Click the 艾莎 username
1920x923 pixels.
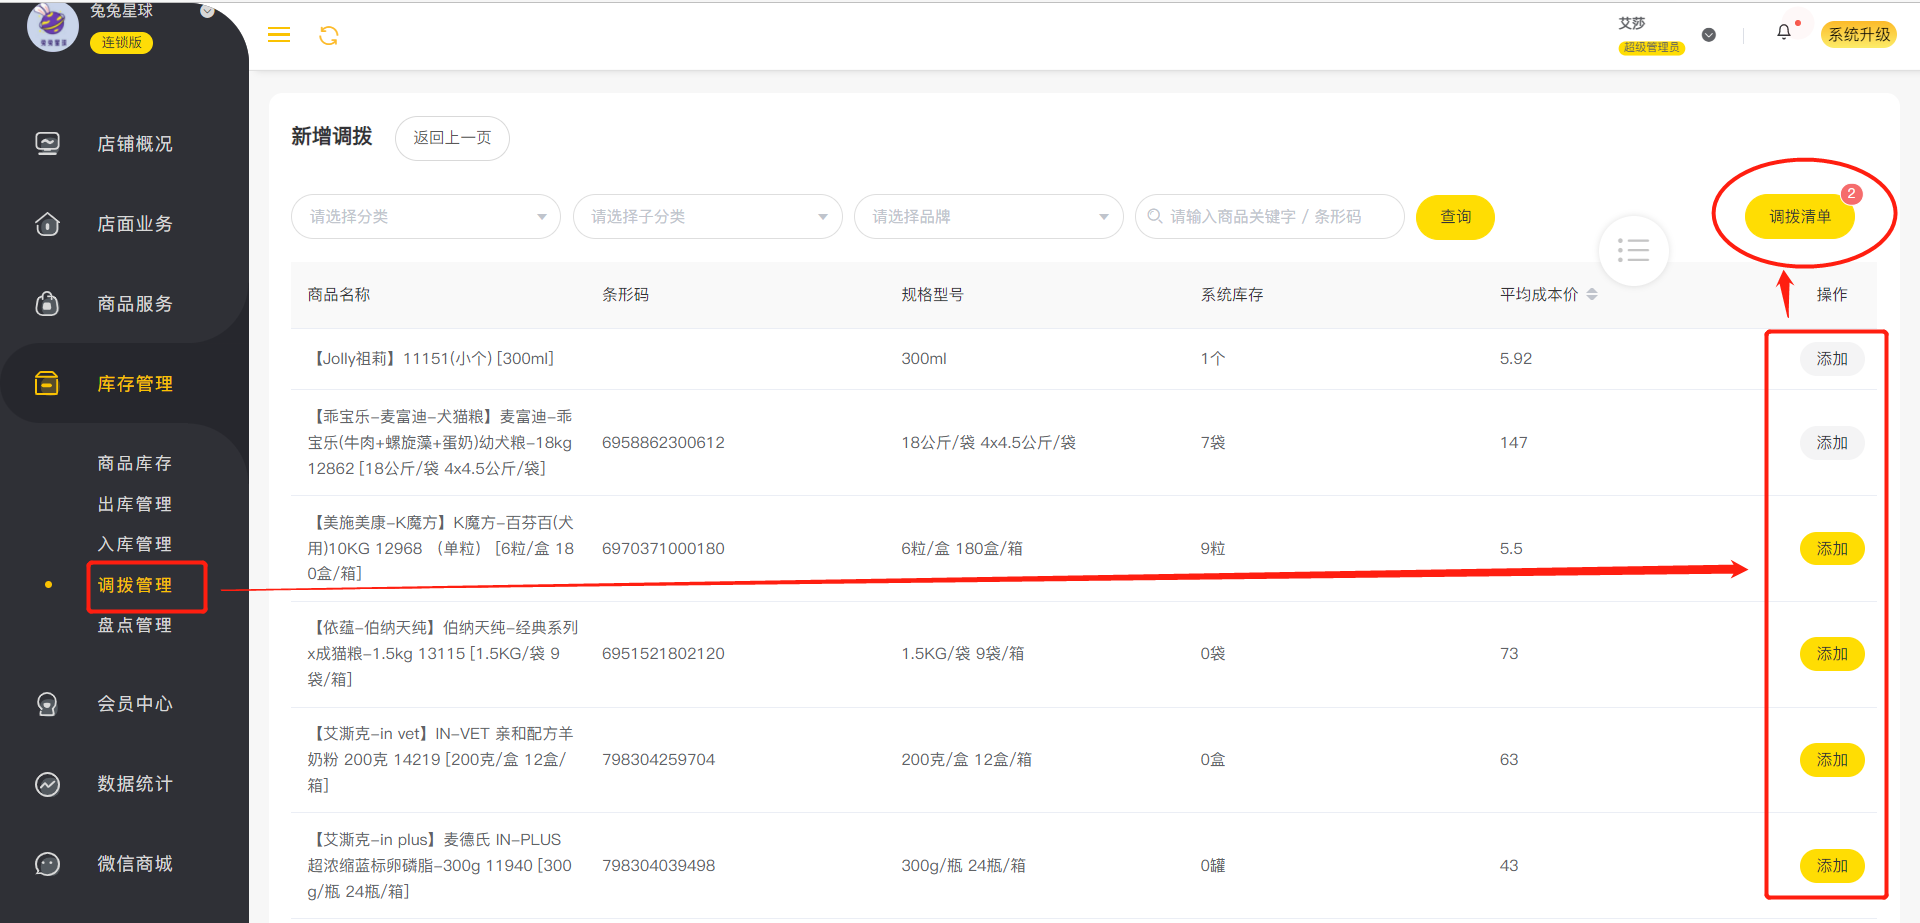tap(1632, 23)
